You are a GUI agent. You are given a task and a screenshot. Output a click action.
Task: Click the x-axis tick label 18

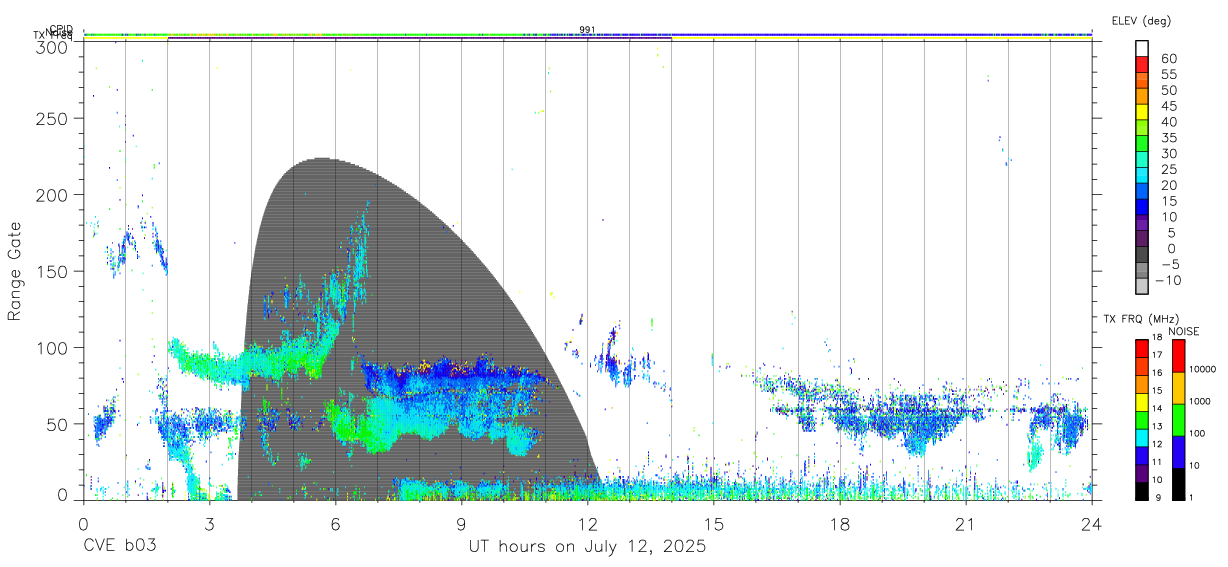[840, 524]
